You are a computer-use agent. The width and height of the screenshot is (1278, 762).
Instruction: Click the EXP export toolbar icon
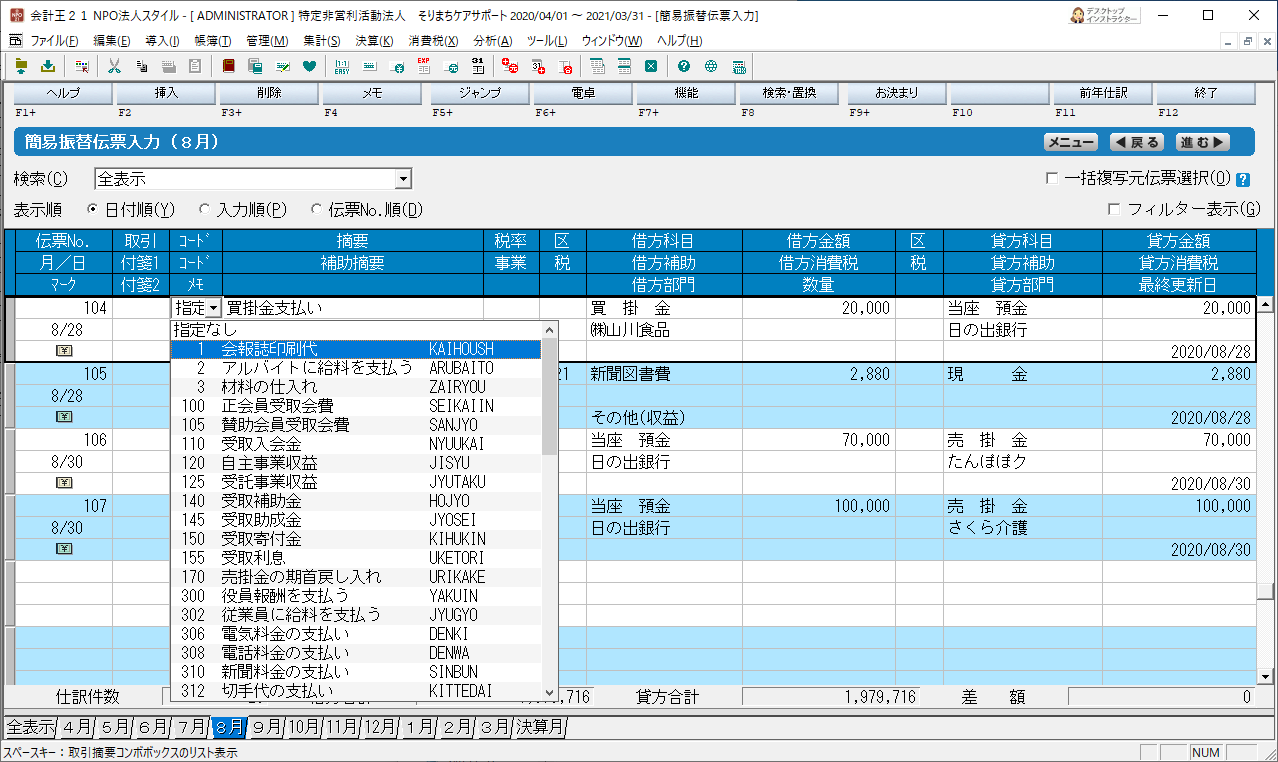tap(424, 67)
